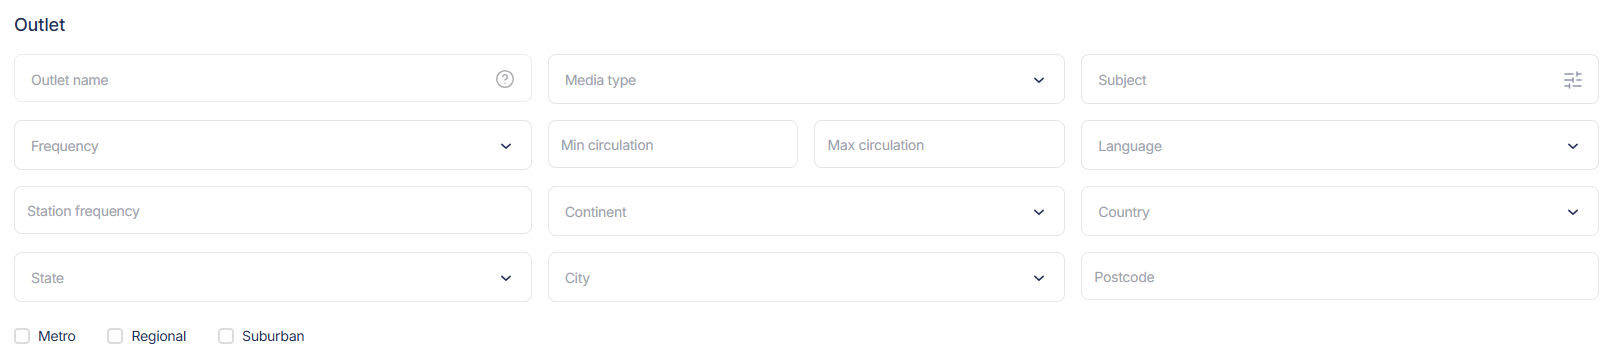Click the Frequency chevron arrow
The height and width of the screenshot is (363, 1614).
(x=506, y=146)
